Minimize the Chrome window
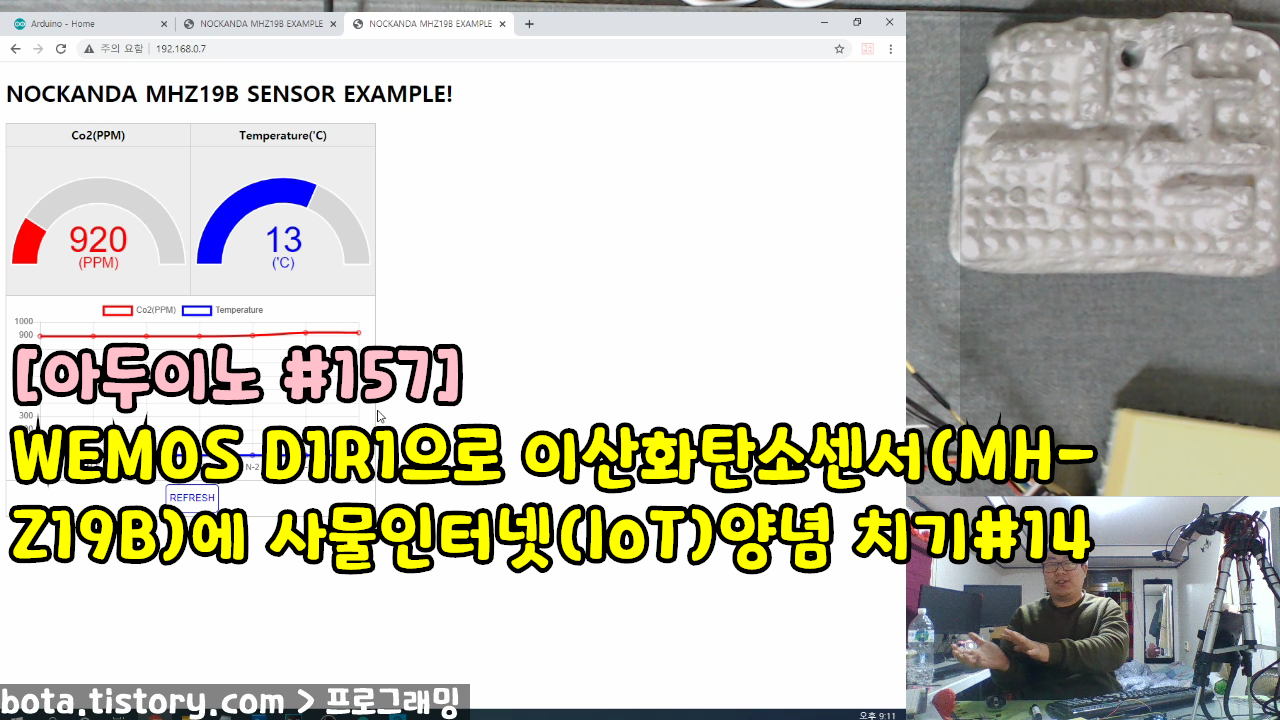 824,22
